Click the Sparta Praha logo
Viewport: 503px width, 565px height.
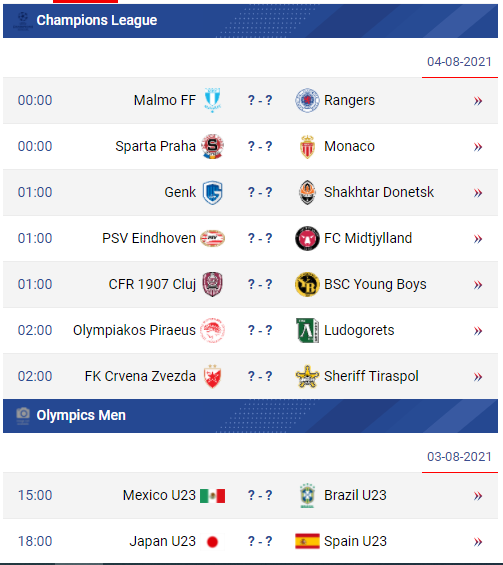[212, 146]
